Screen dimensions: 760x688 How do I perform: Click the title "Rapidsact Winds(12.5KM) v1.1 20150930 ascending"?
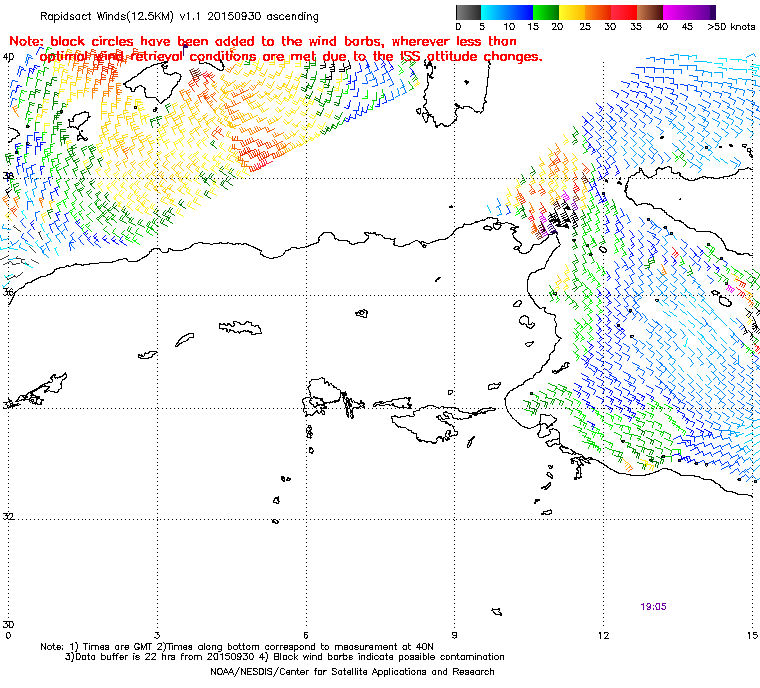(179, 16)
